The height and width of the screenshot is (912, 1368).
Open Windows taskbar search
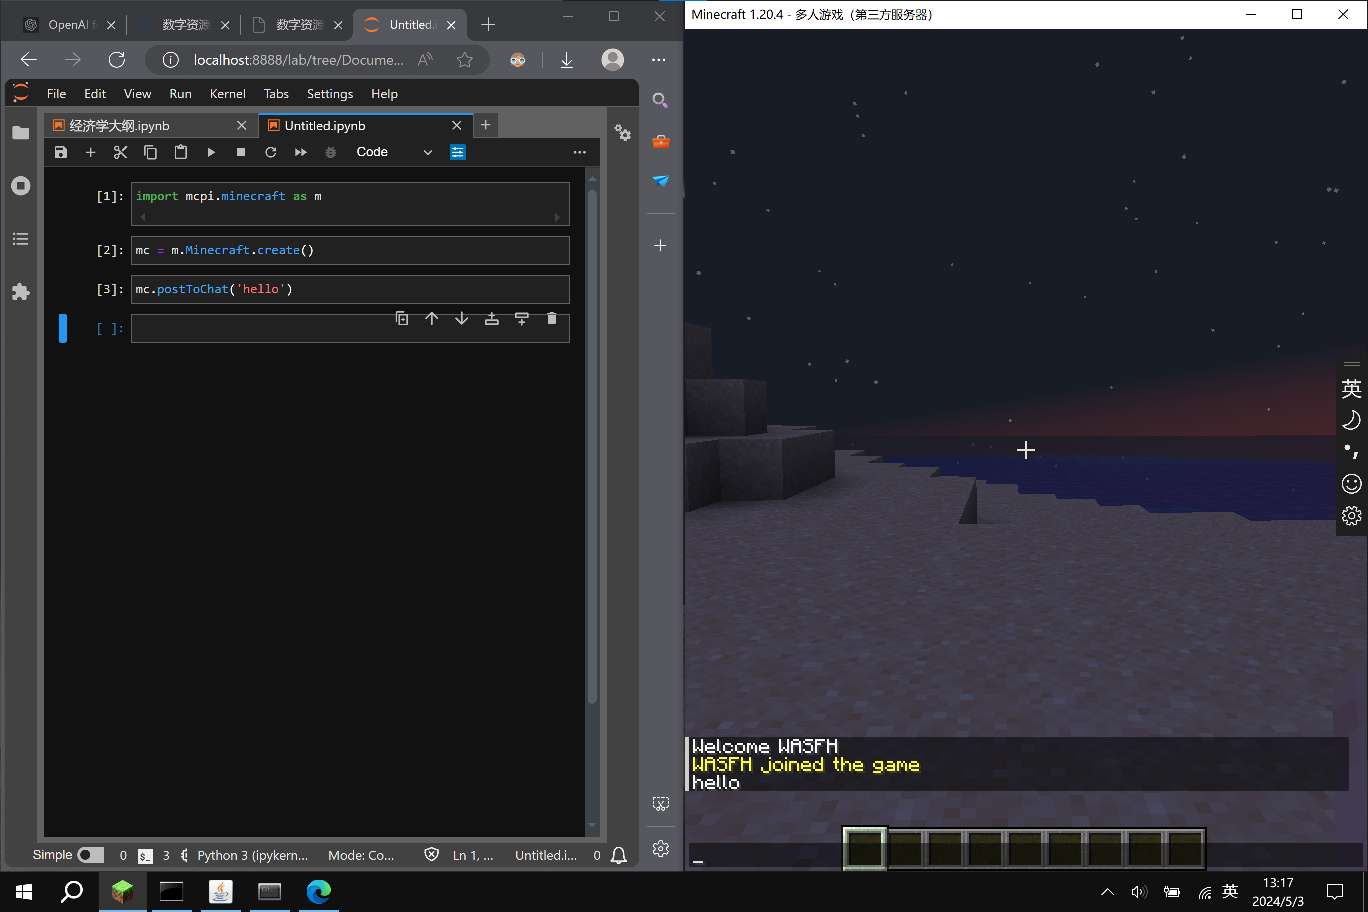(72, 891)
